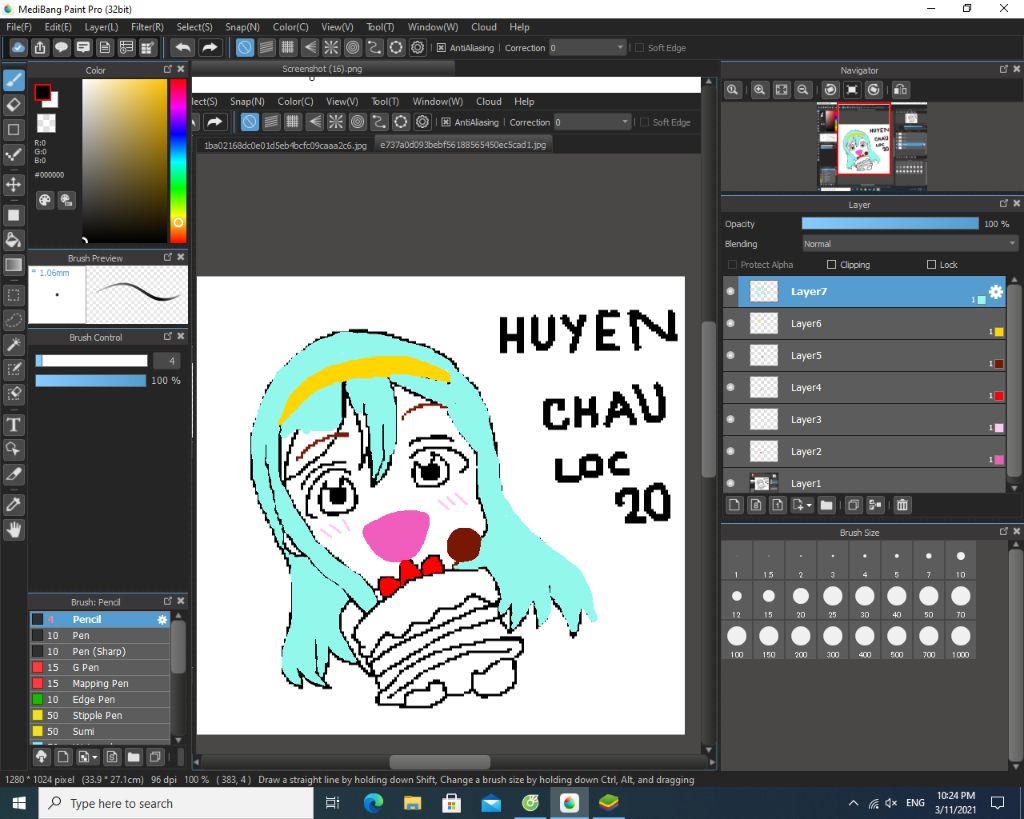
Task: Click the Navigator preview thumbnail
Action: pyautogui.click(x=871, y=146)
